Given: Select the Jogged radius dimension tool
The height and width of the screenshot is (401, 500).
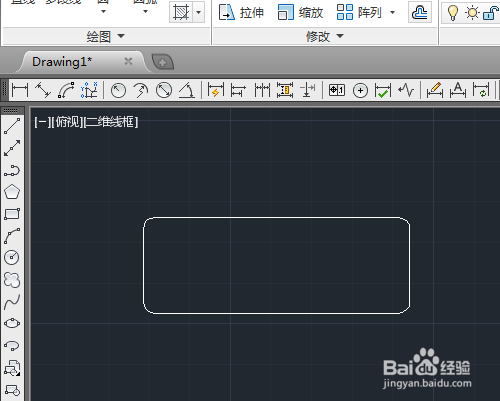Looking at the screenshot, I should click(x=141, y=90).
